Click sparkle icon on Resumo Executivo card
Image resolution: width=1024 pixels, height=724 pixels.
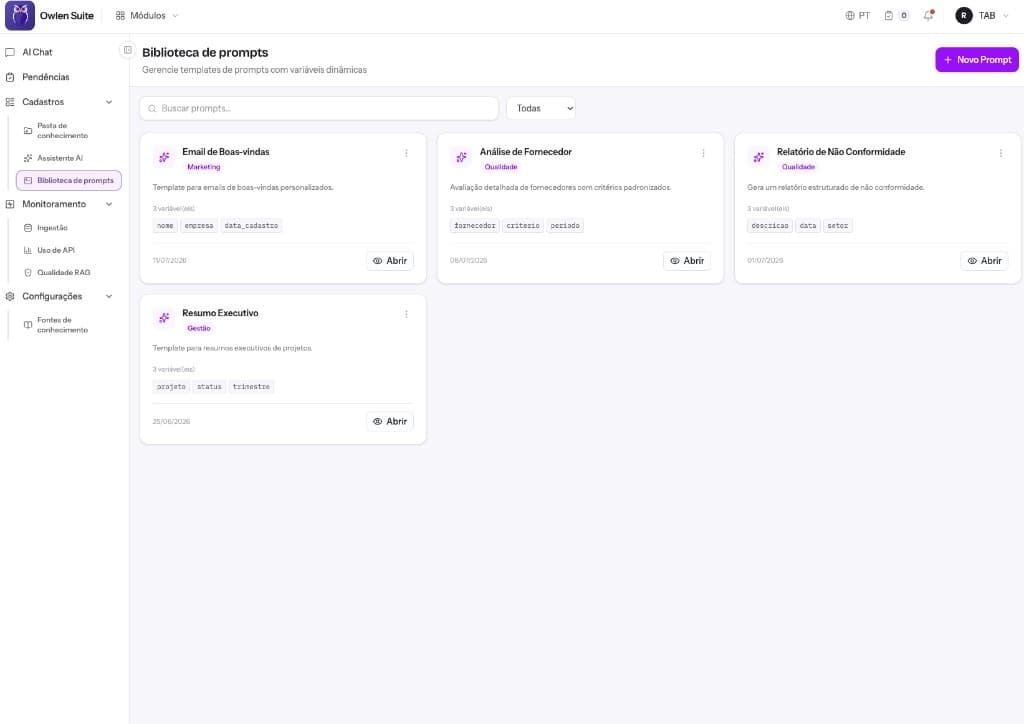[164, 318]
